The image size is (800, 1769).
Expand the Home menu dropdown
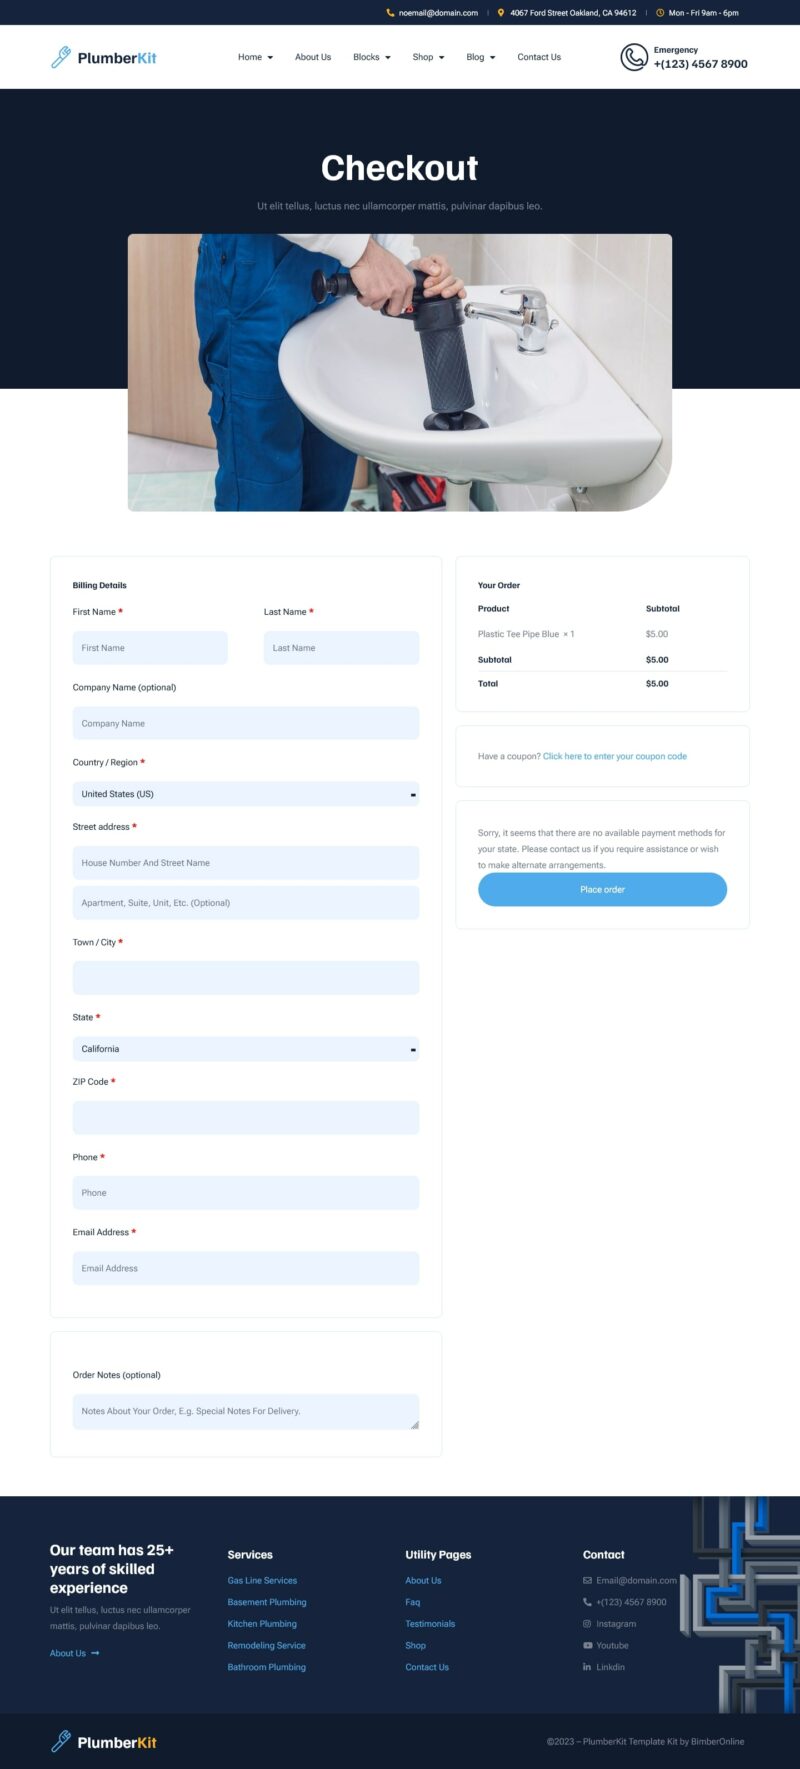coord(255,57)
